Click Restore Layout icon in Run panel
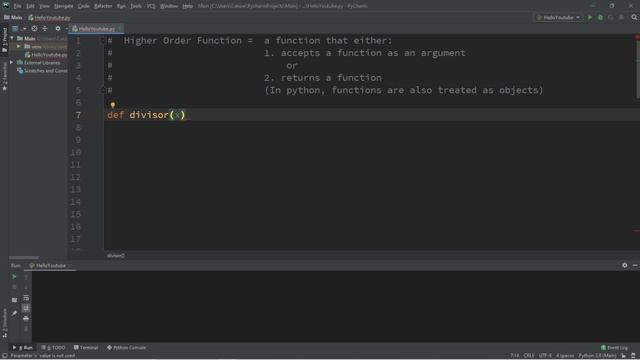Viewport: 640px width, 360px height. point(14,300)
